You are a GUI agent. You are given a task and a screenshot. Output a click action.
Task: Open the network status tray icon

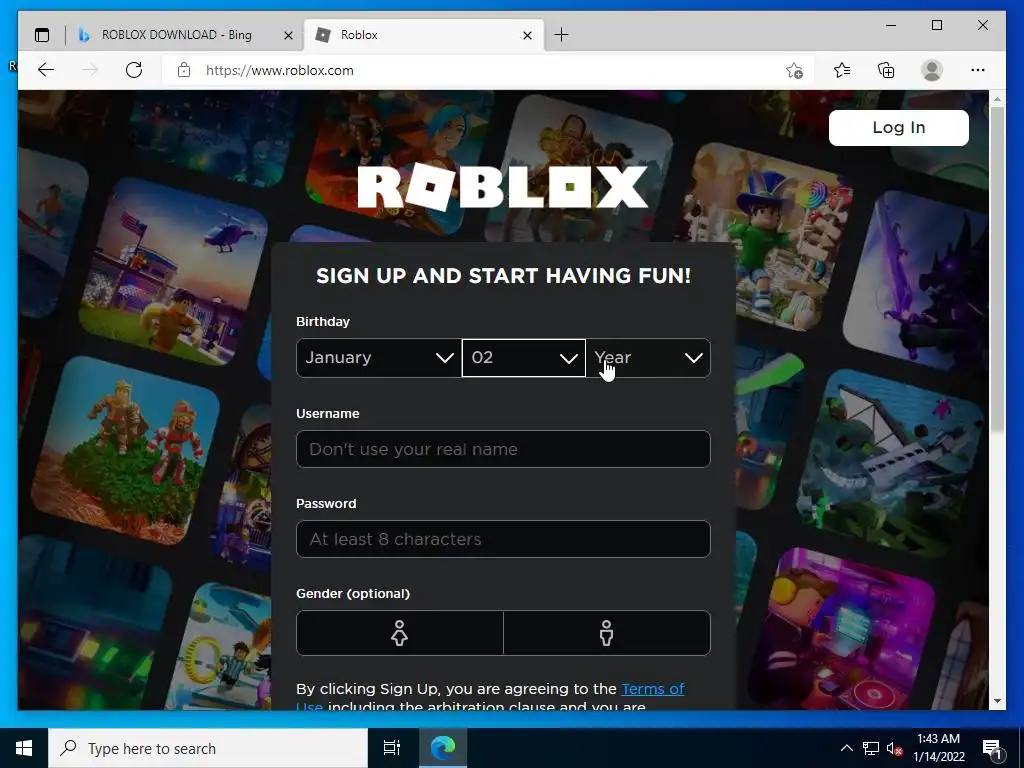[871, 748]
